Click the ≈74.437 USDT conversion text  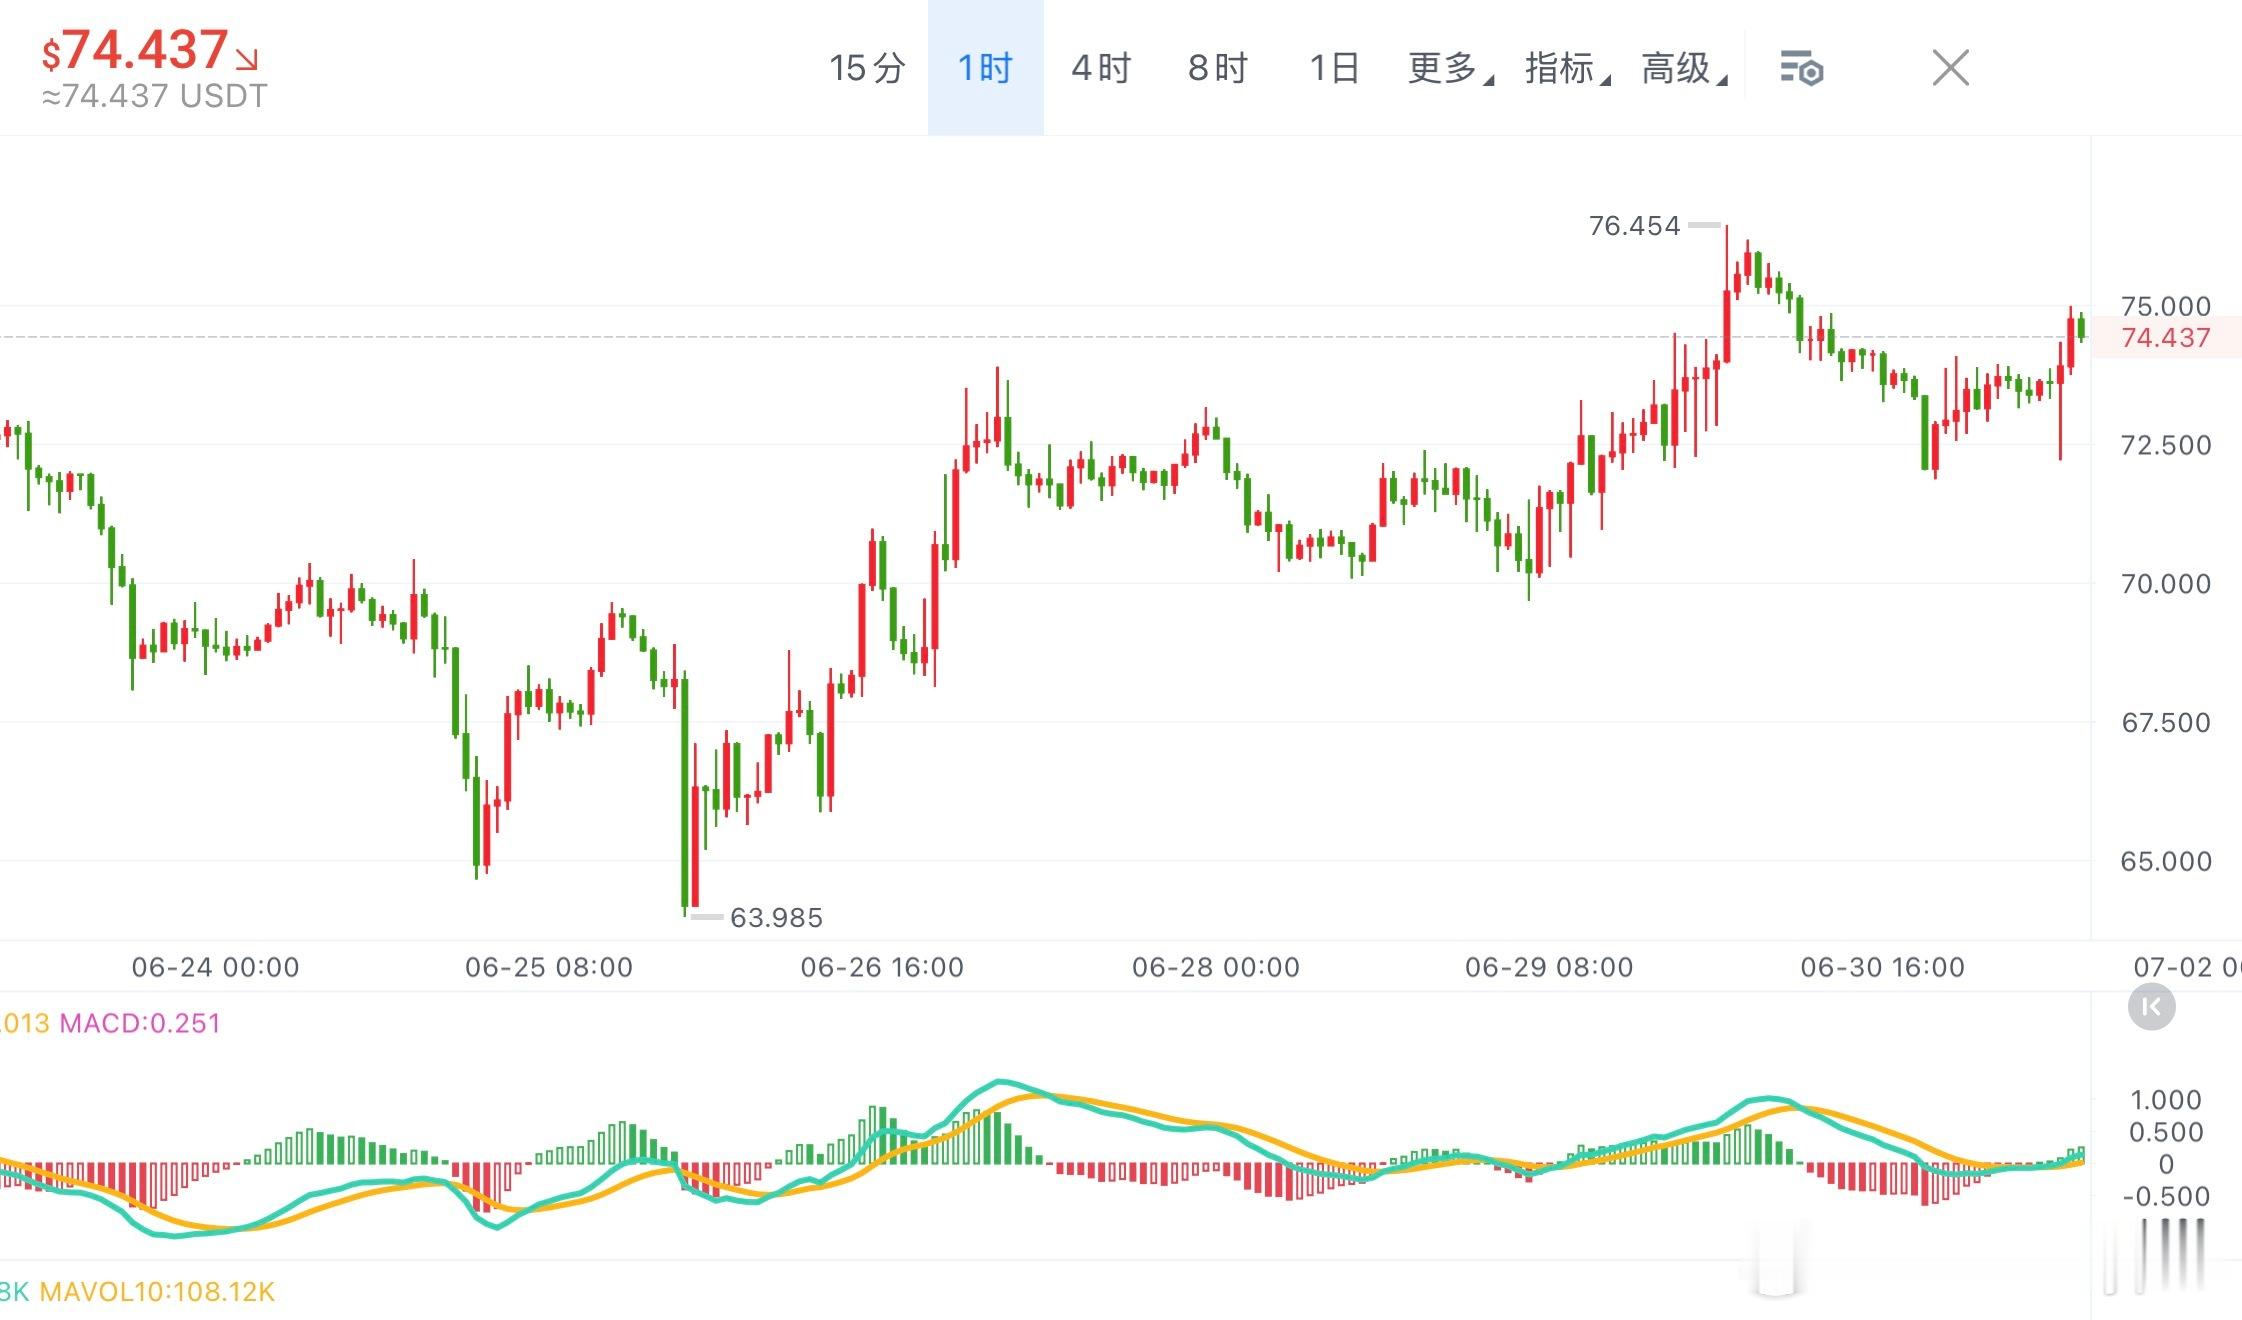click(x=155, y=96)
